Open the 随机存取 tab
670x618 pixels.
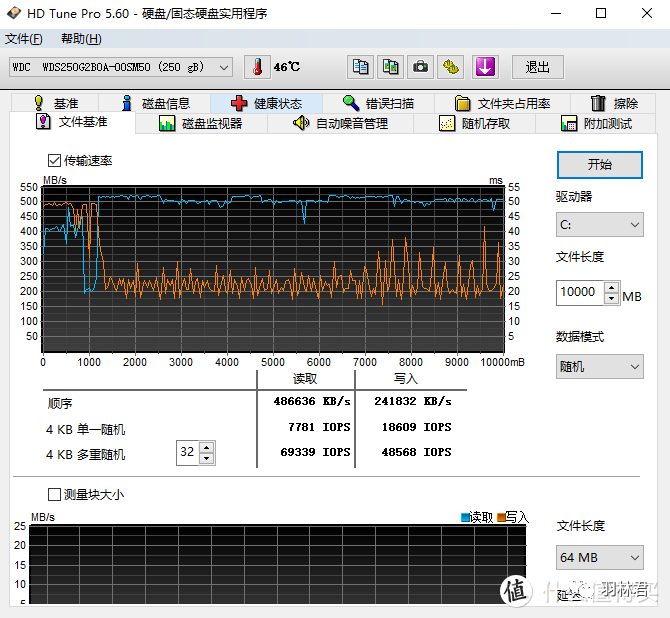(474, 124)
